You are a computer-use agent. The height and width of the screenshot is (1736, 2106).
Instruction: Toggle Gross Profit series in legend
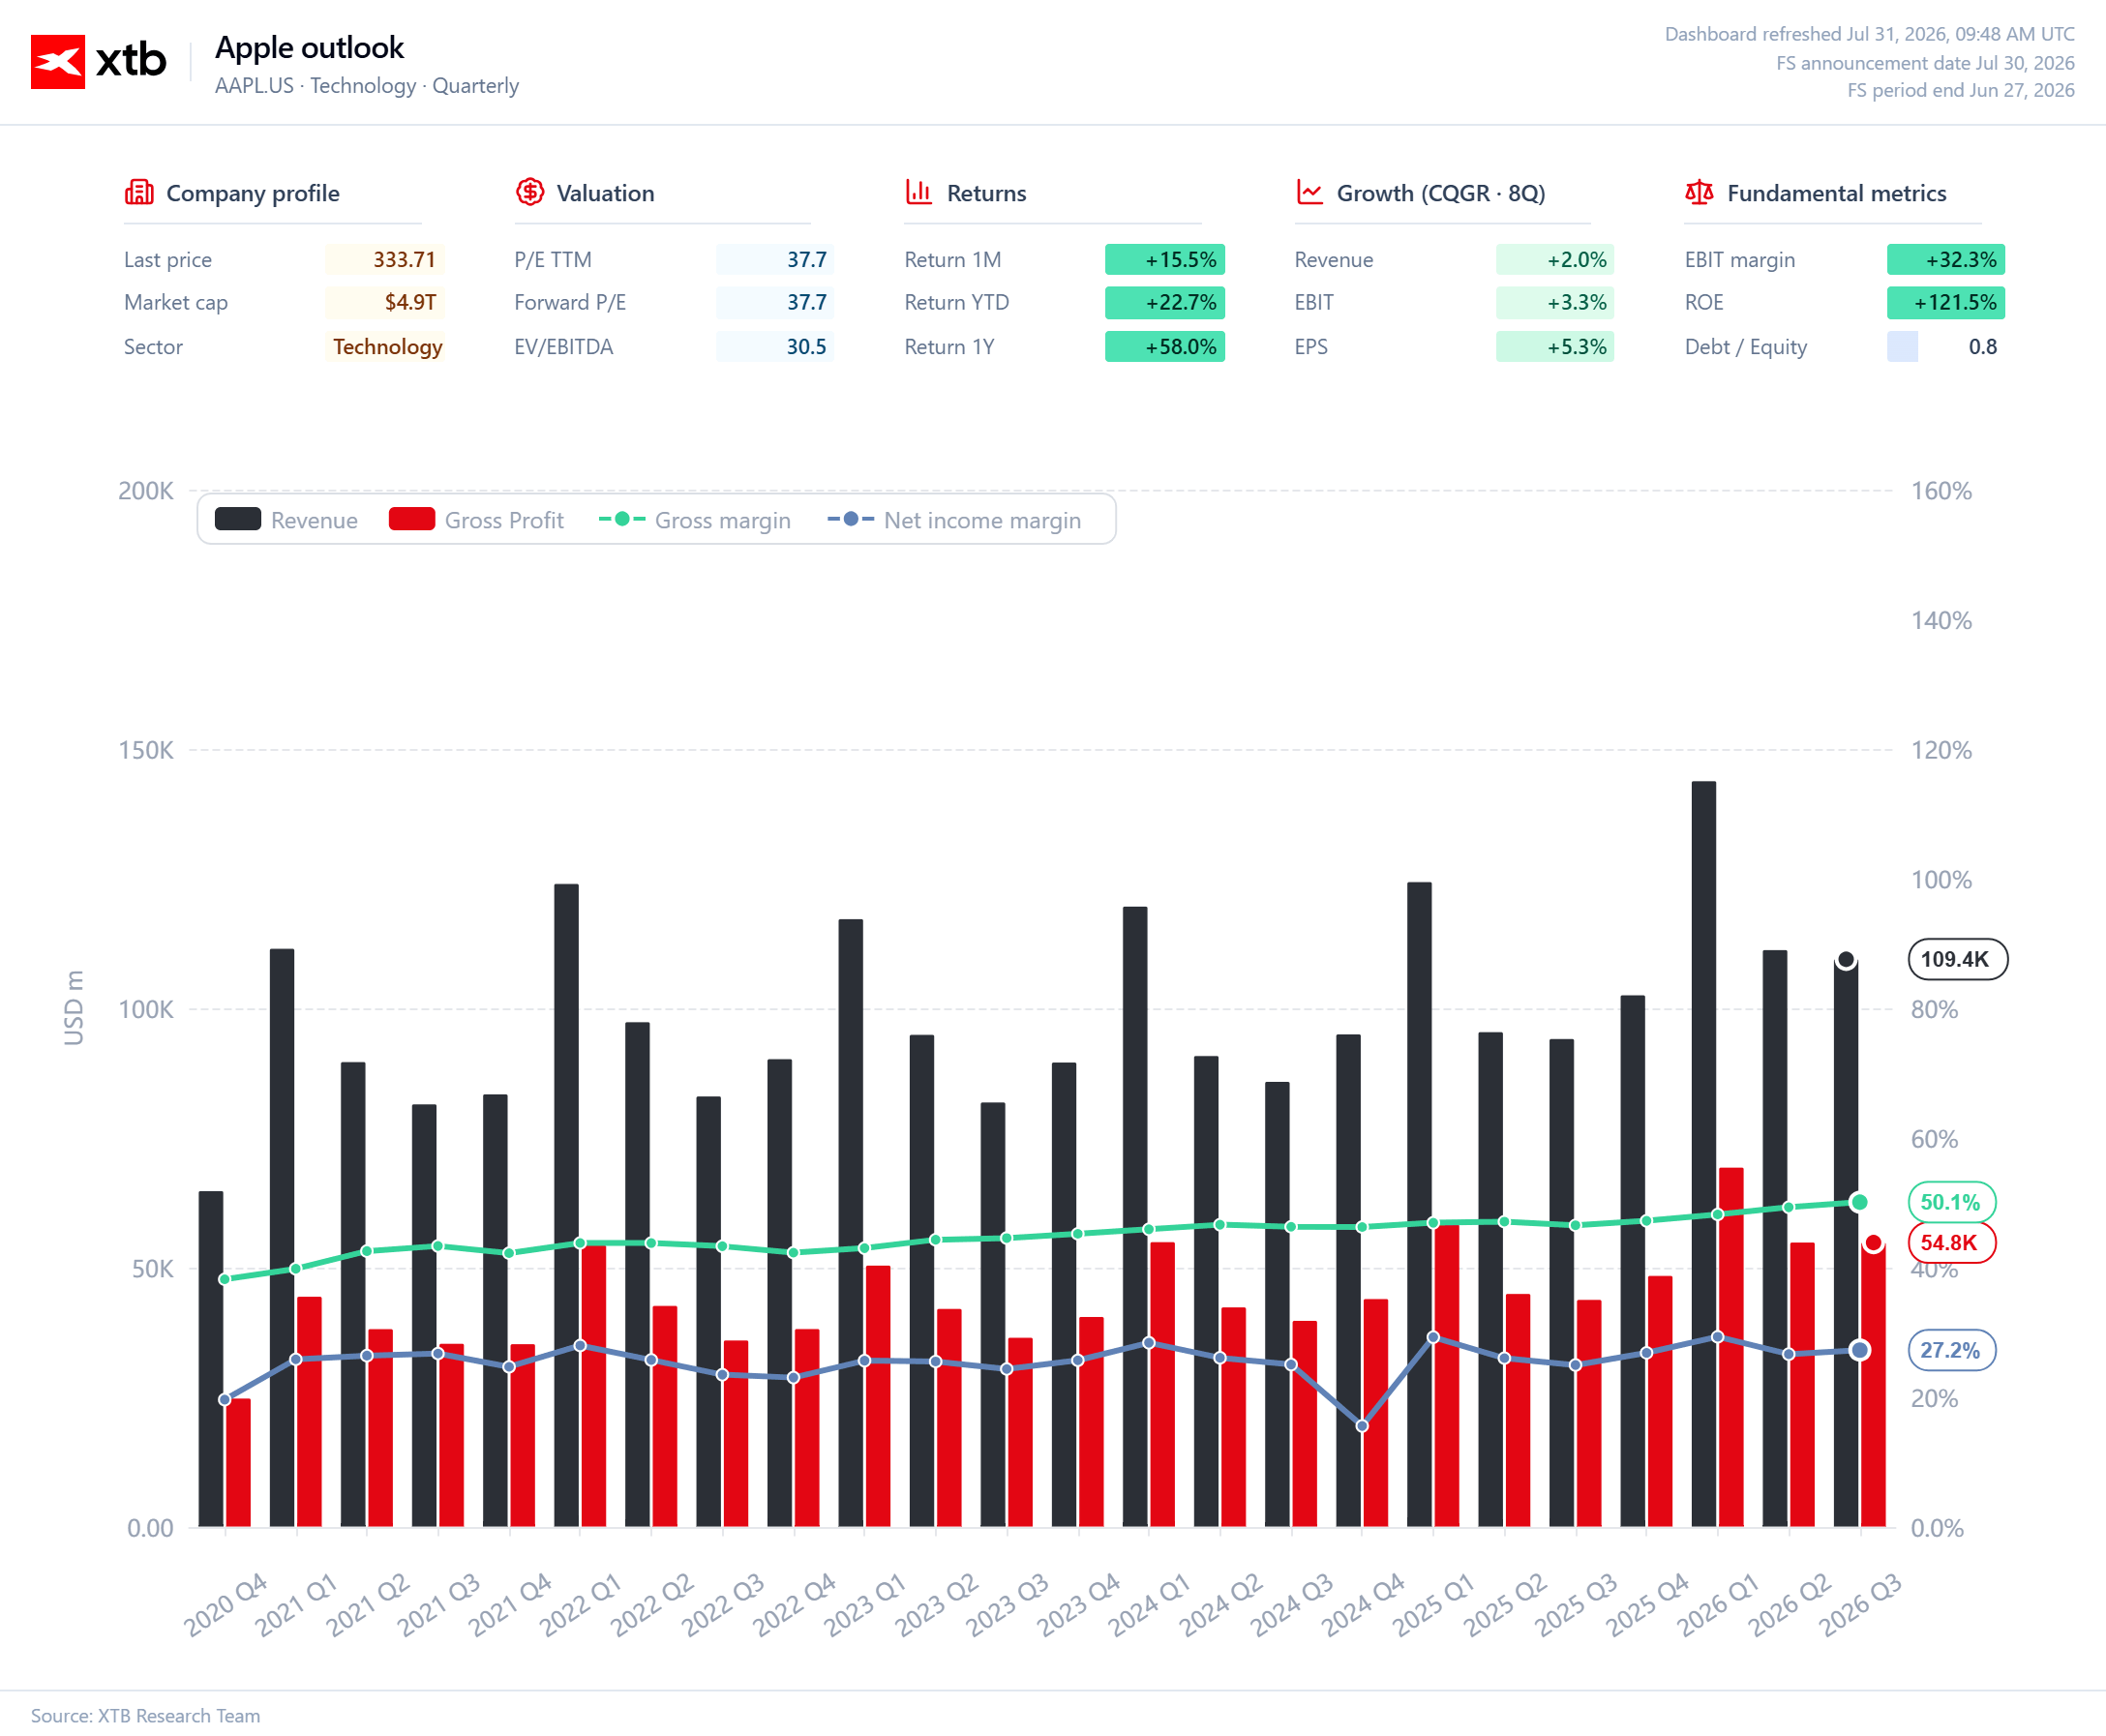pos(476,520)
